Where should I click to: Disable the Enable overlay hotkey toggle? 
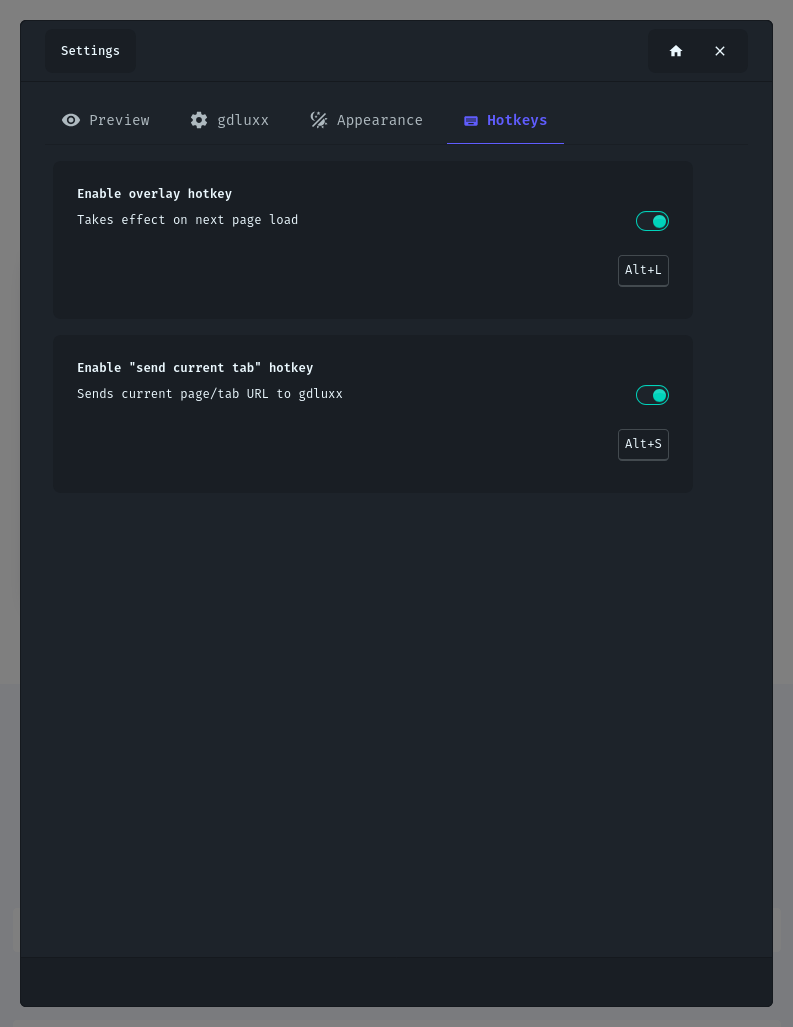point(652,221)
